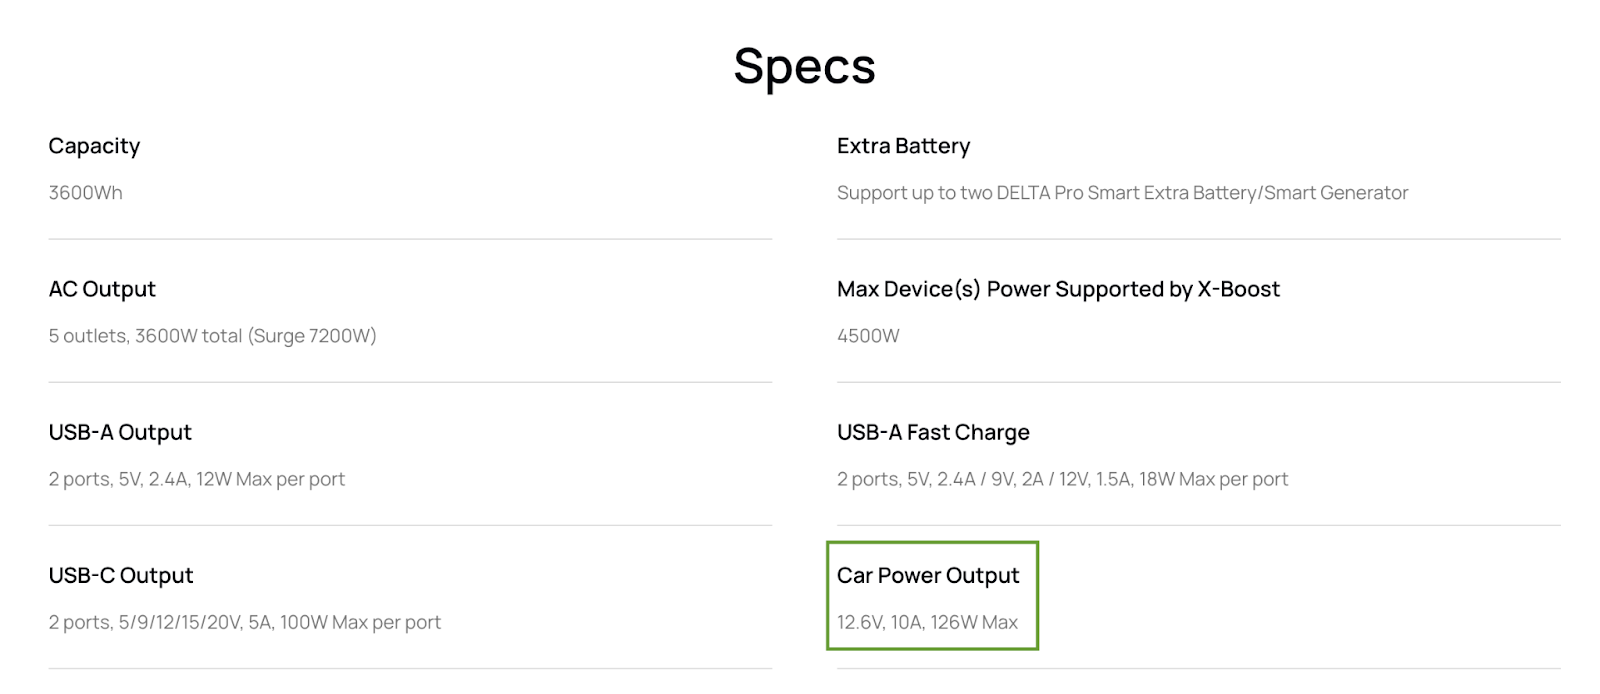Click divider line below Capacity row

[410, 239]
